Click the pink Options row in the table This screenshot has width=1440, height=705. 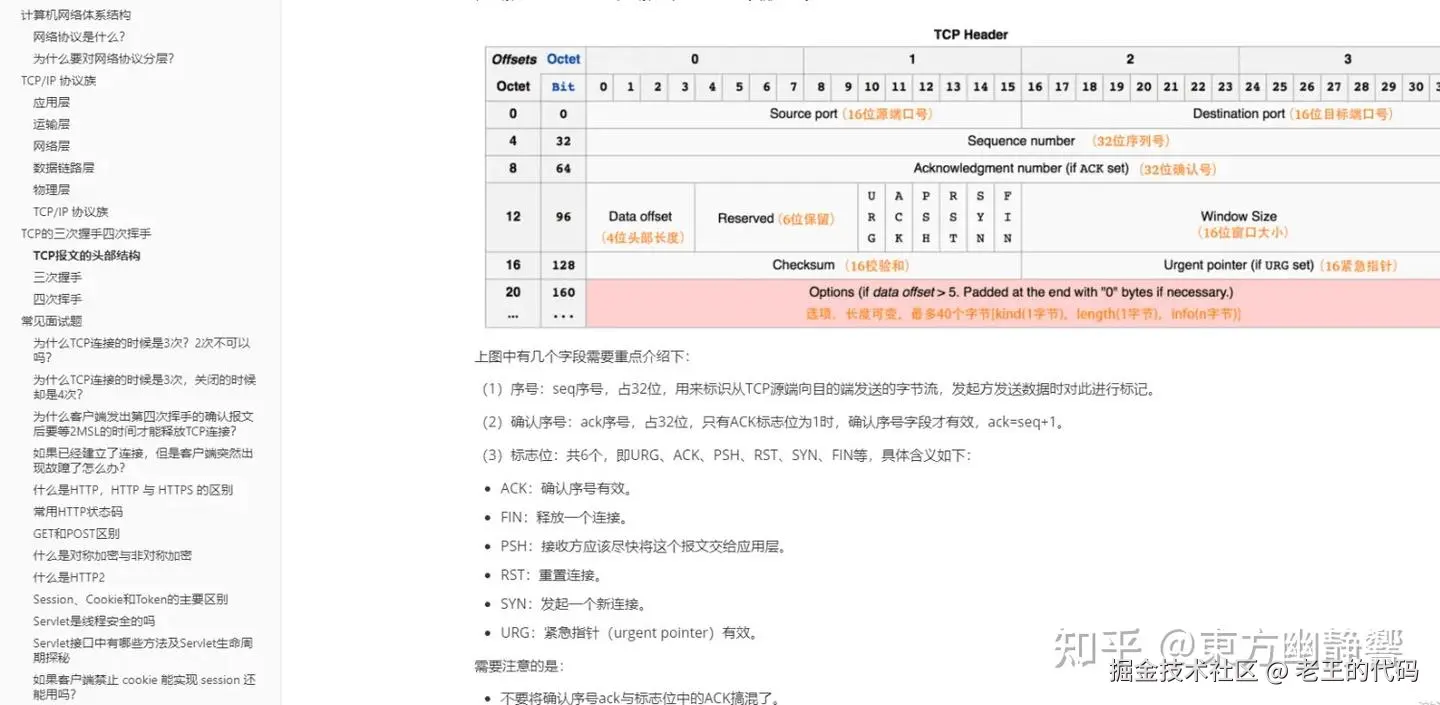point(1012,303)
